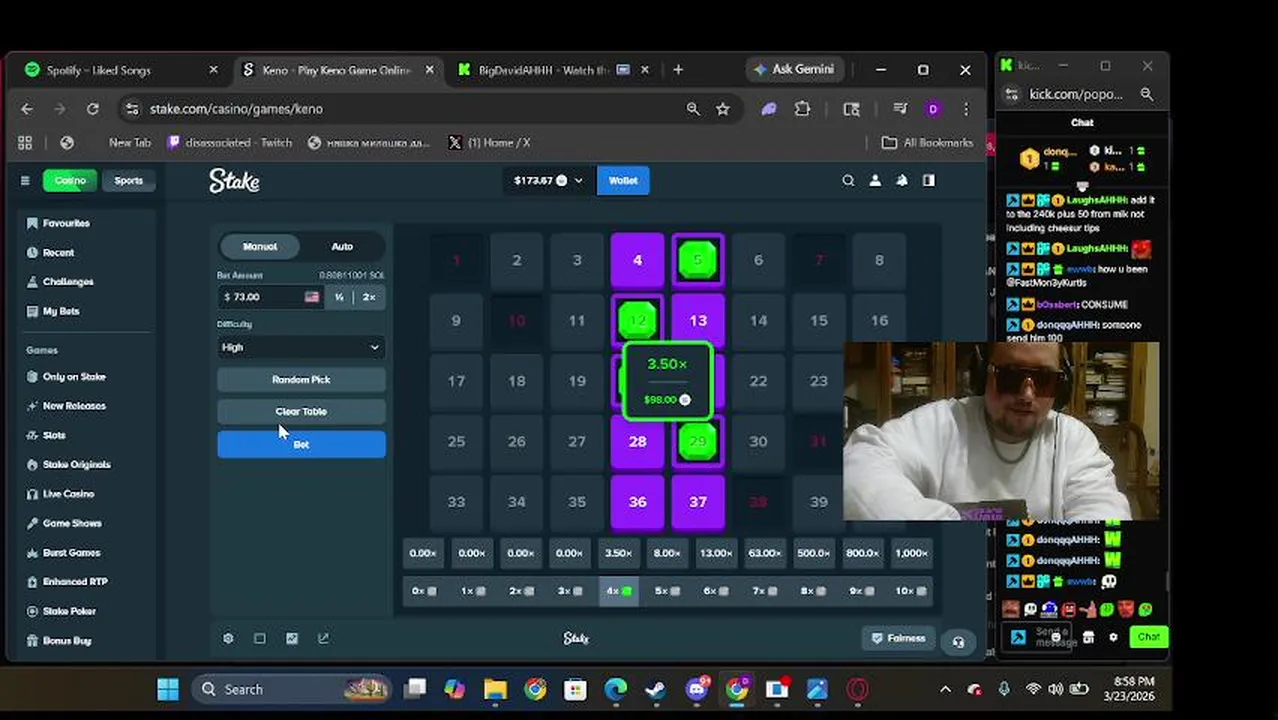Open the Windows Start button
The width and height of the screenshot is (1278, 720).
tap(168, 689)
